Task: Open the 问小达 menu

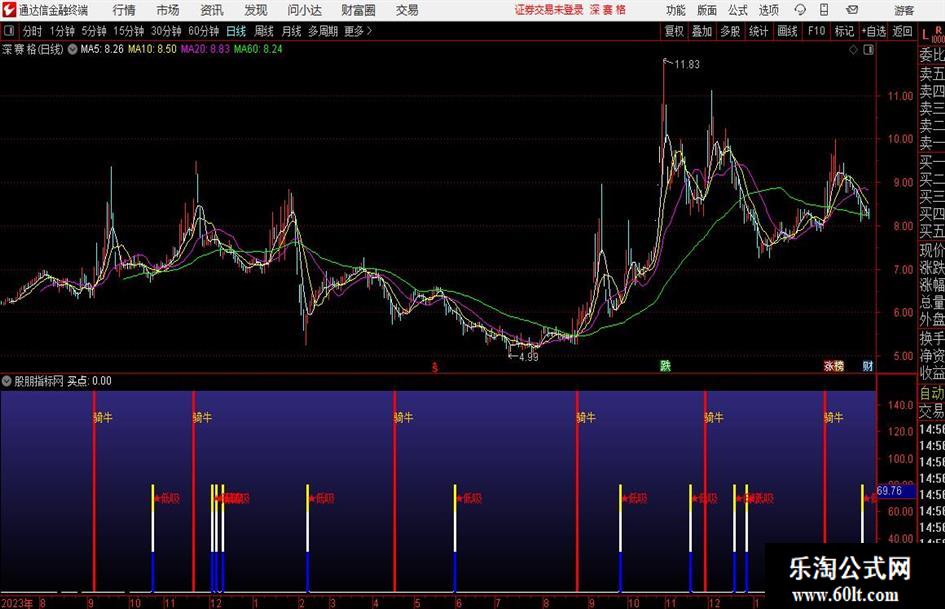Action: 304,10
